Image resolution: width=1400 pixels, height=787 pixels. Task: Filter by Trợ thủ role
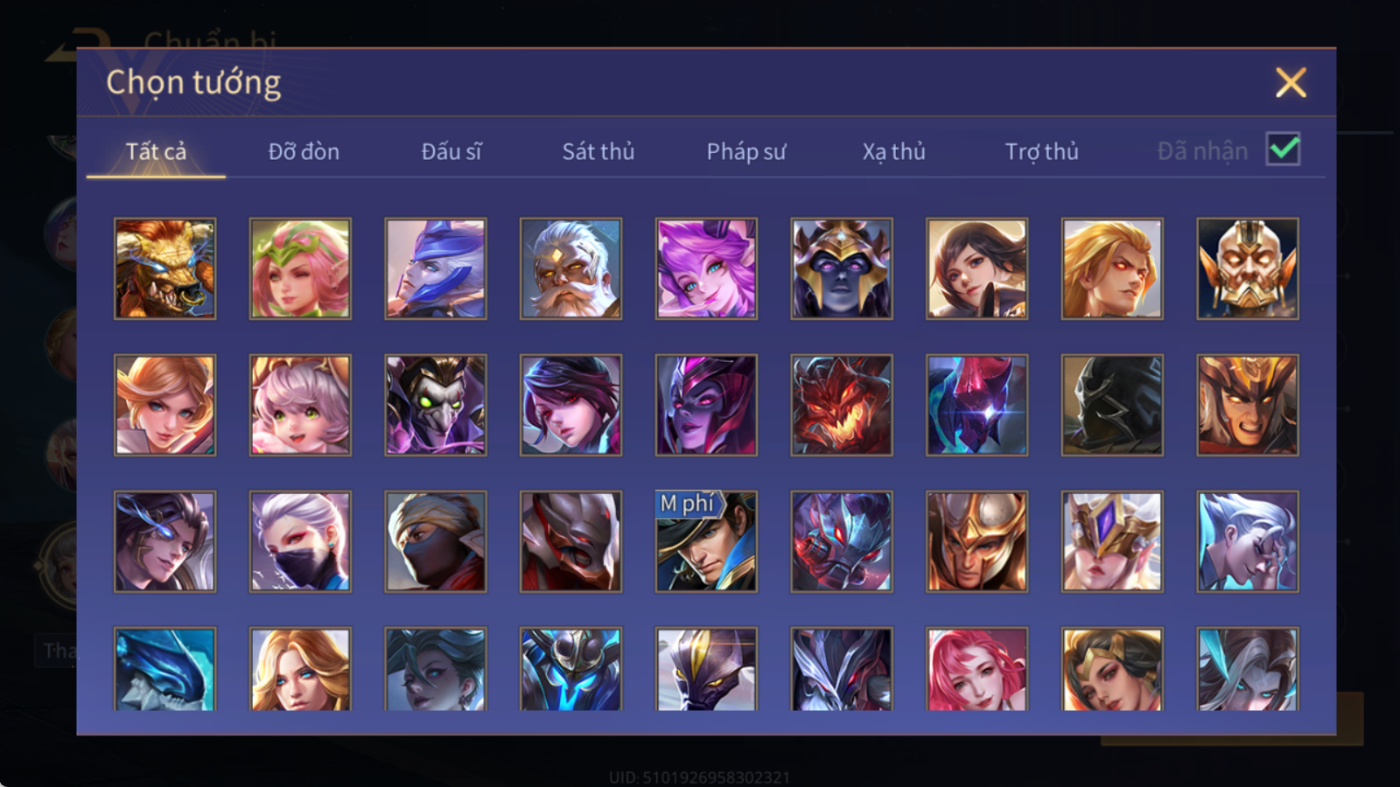(1042, 152)
